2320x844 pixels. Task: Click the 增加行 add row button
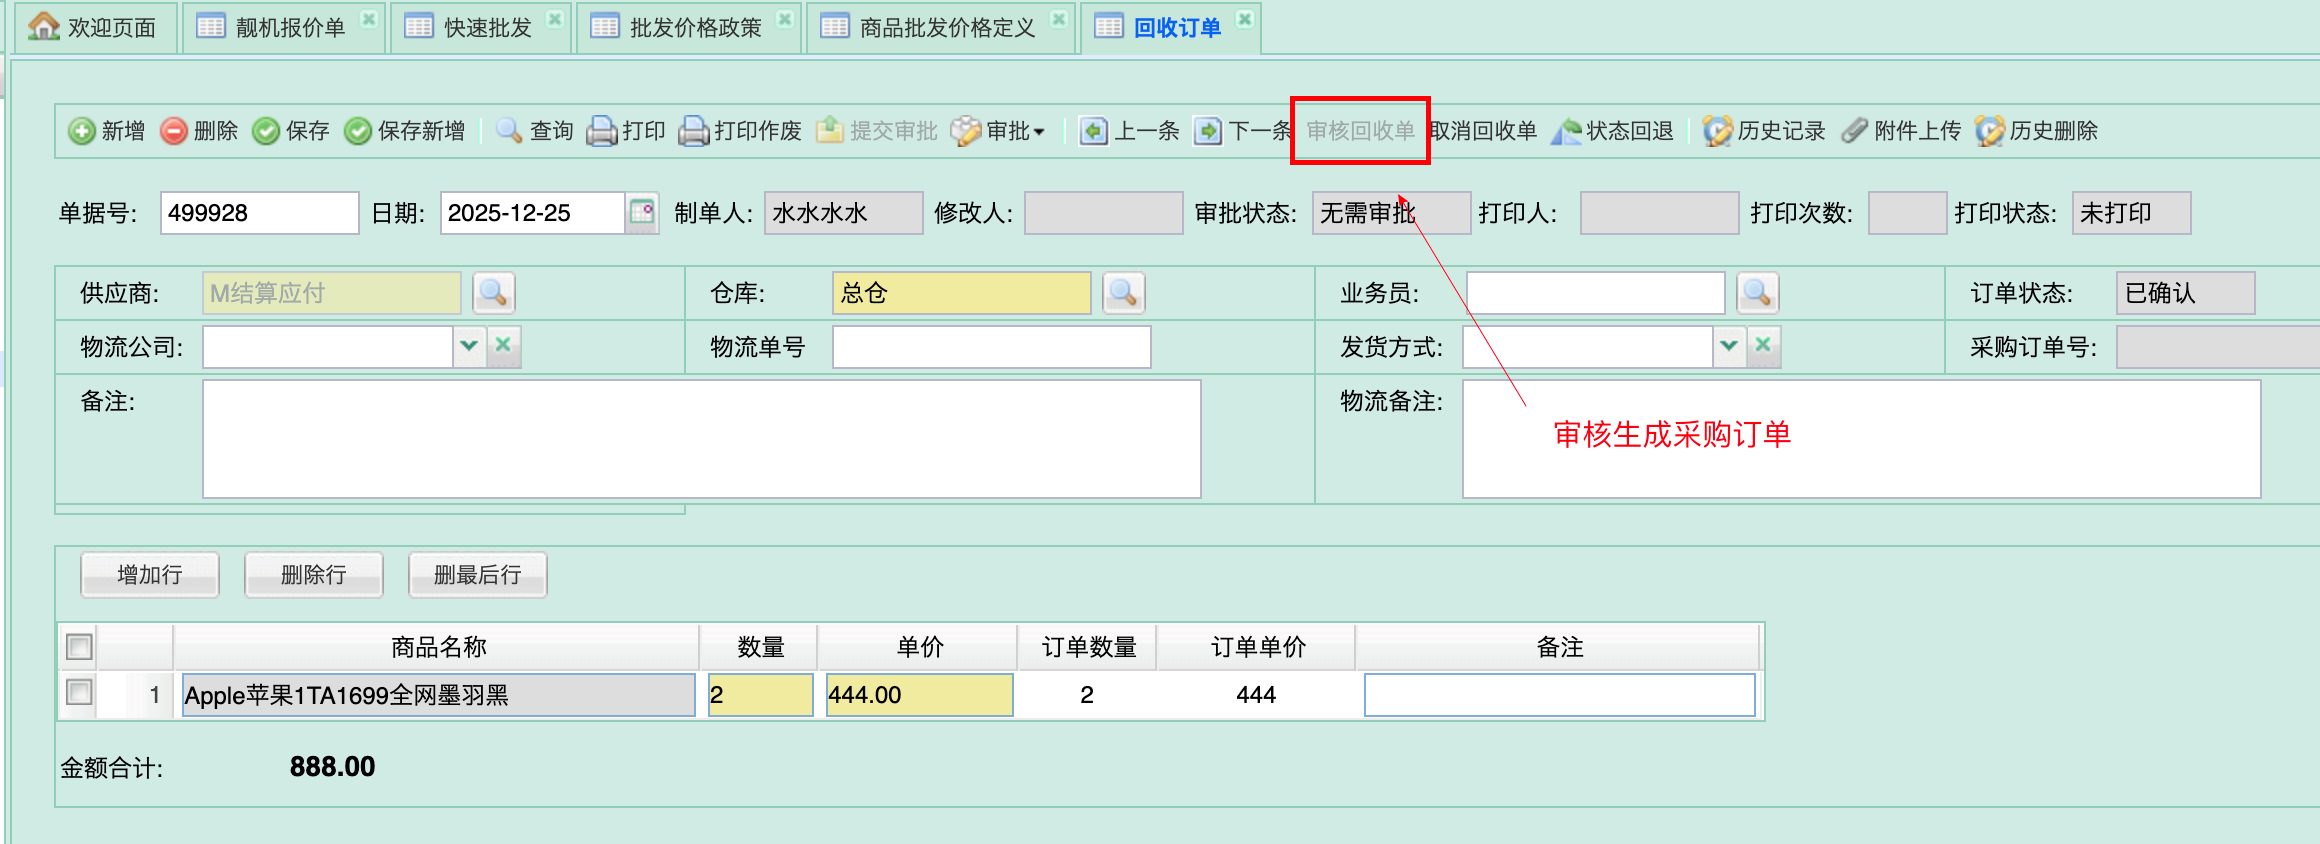point(150,575)
